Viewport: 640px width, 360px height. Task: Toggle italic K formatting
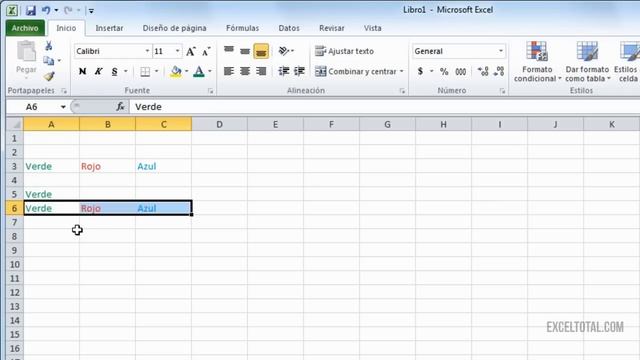click(98, 71)
